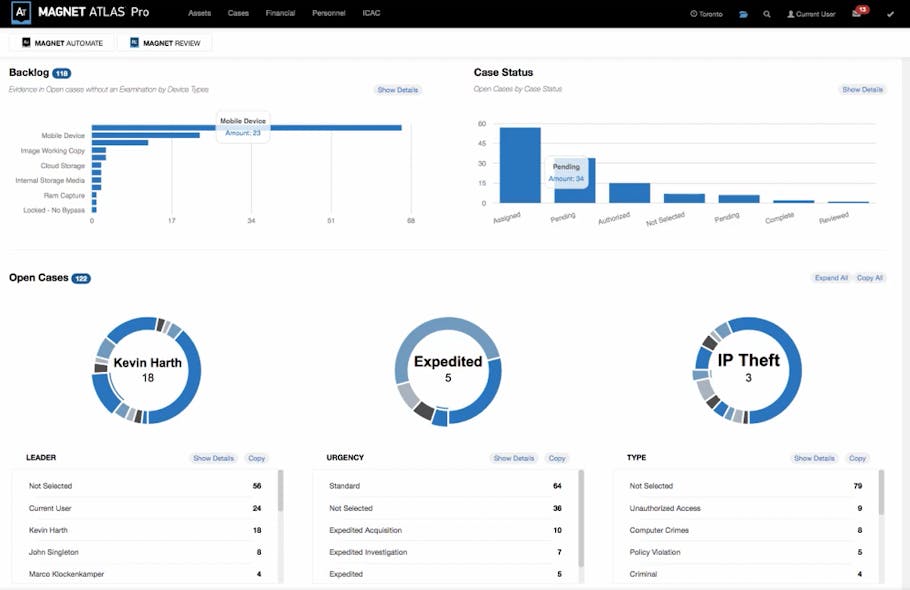
Task: Navigate to the Financial section
Action: (280, 13)
